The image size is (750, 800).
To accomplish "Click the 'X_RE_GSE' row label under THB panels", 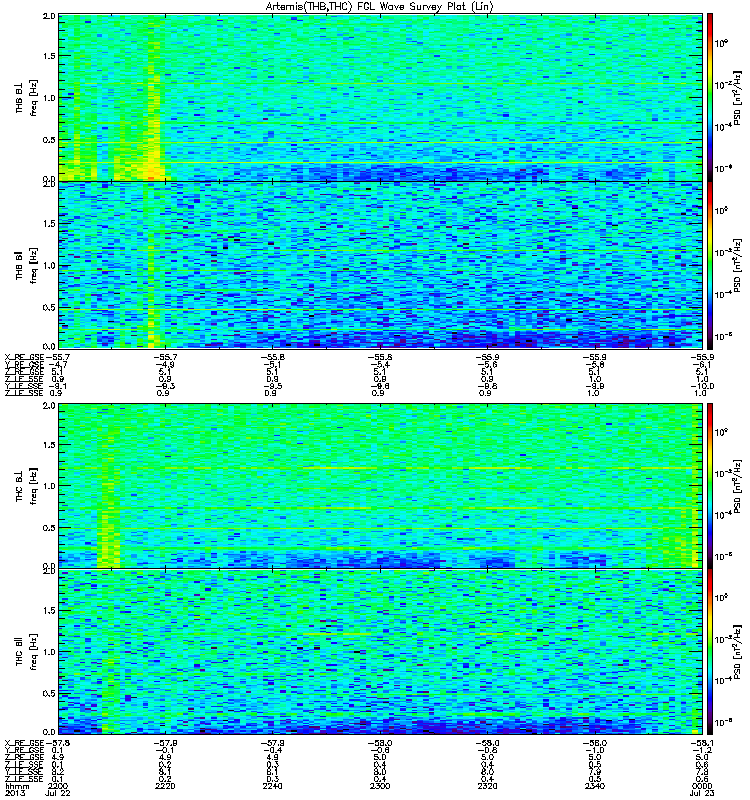I will tap(24, 357).
